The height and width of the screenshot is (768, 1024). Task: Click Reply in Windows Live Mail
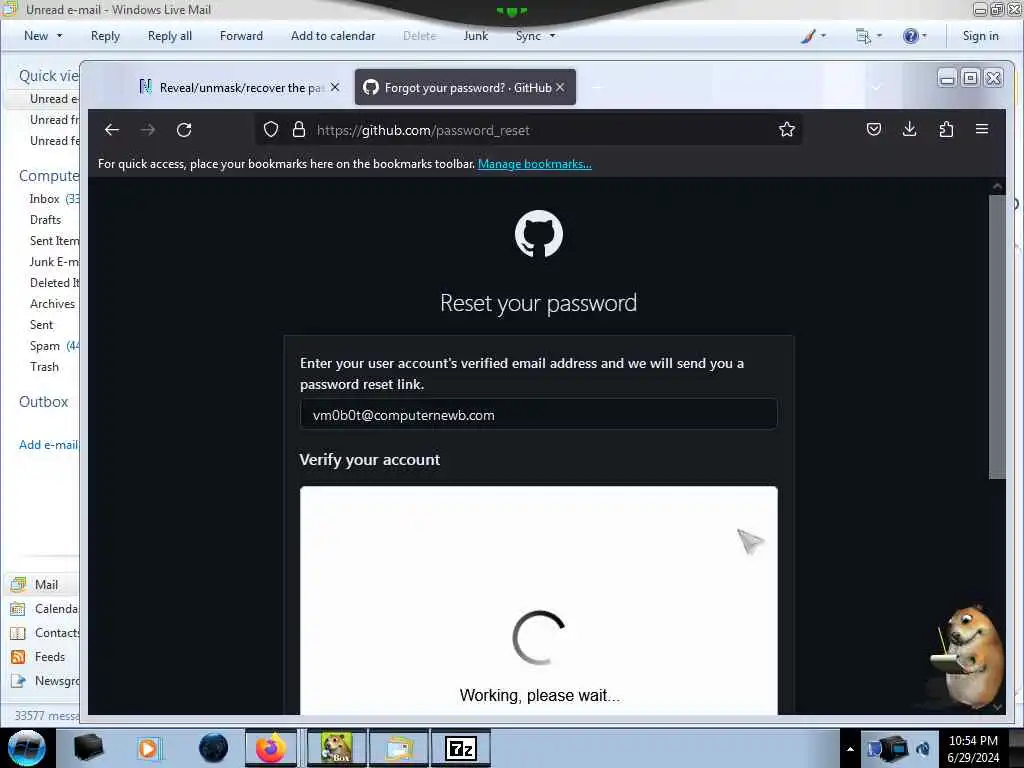[x=105, y=36]
